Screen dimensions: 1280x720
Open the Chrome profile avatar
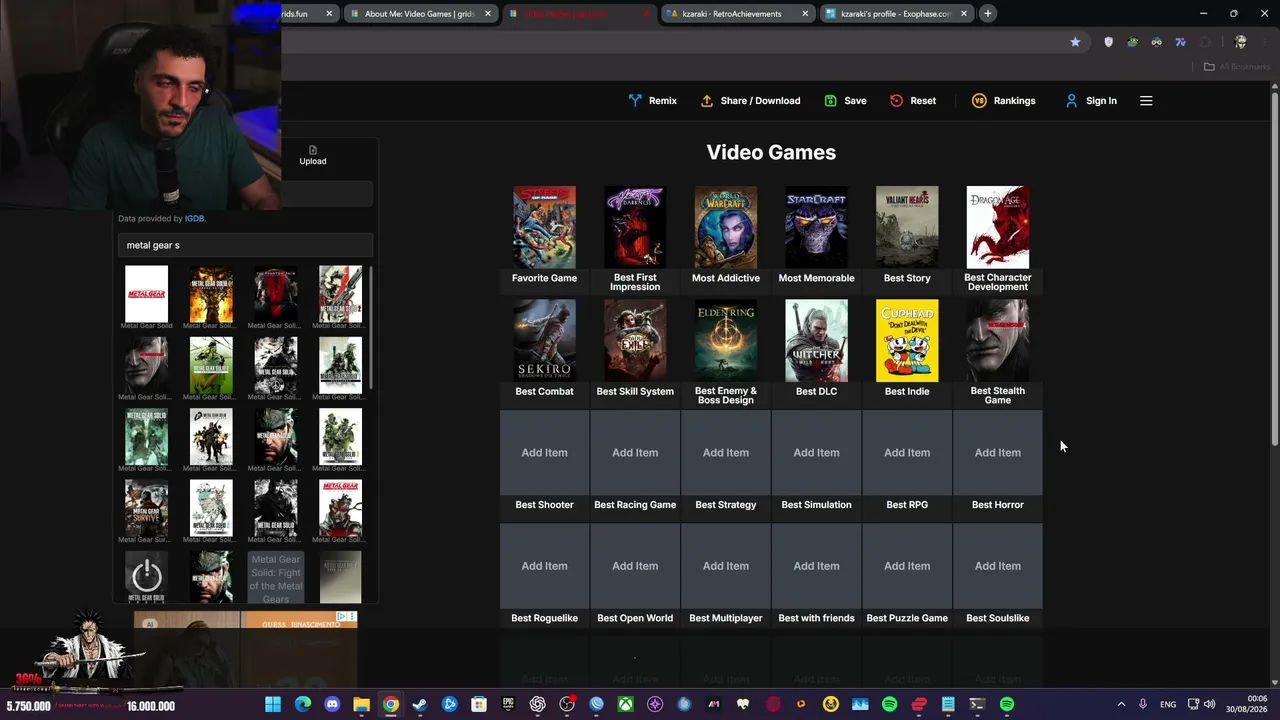[x=1240, y=42]
